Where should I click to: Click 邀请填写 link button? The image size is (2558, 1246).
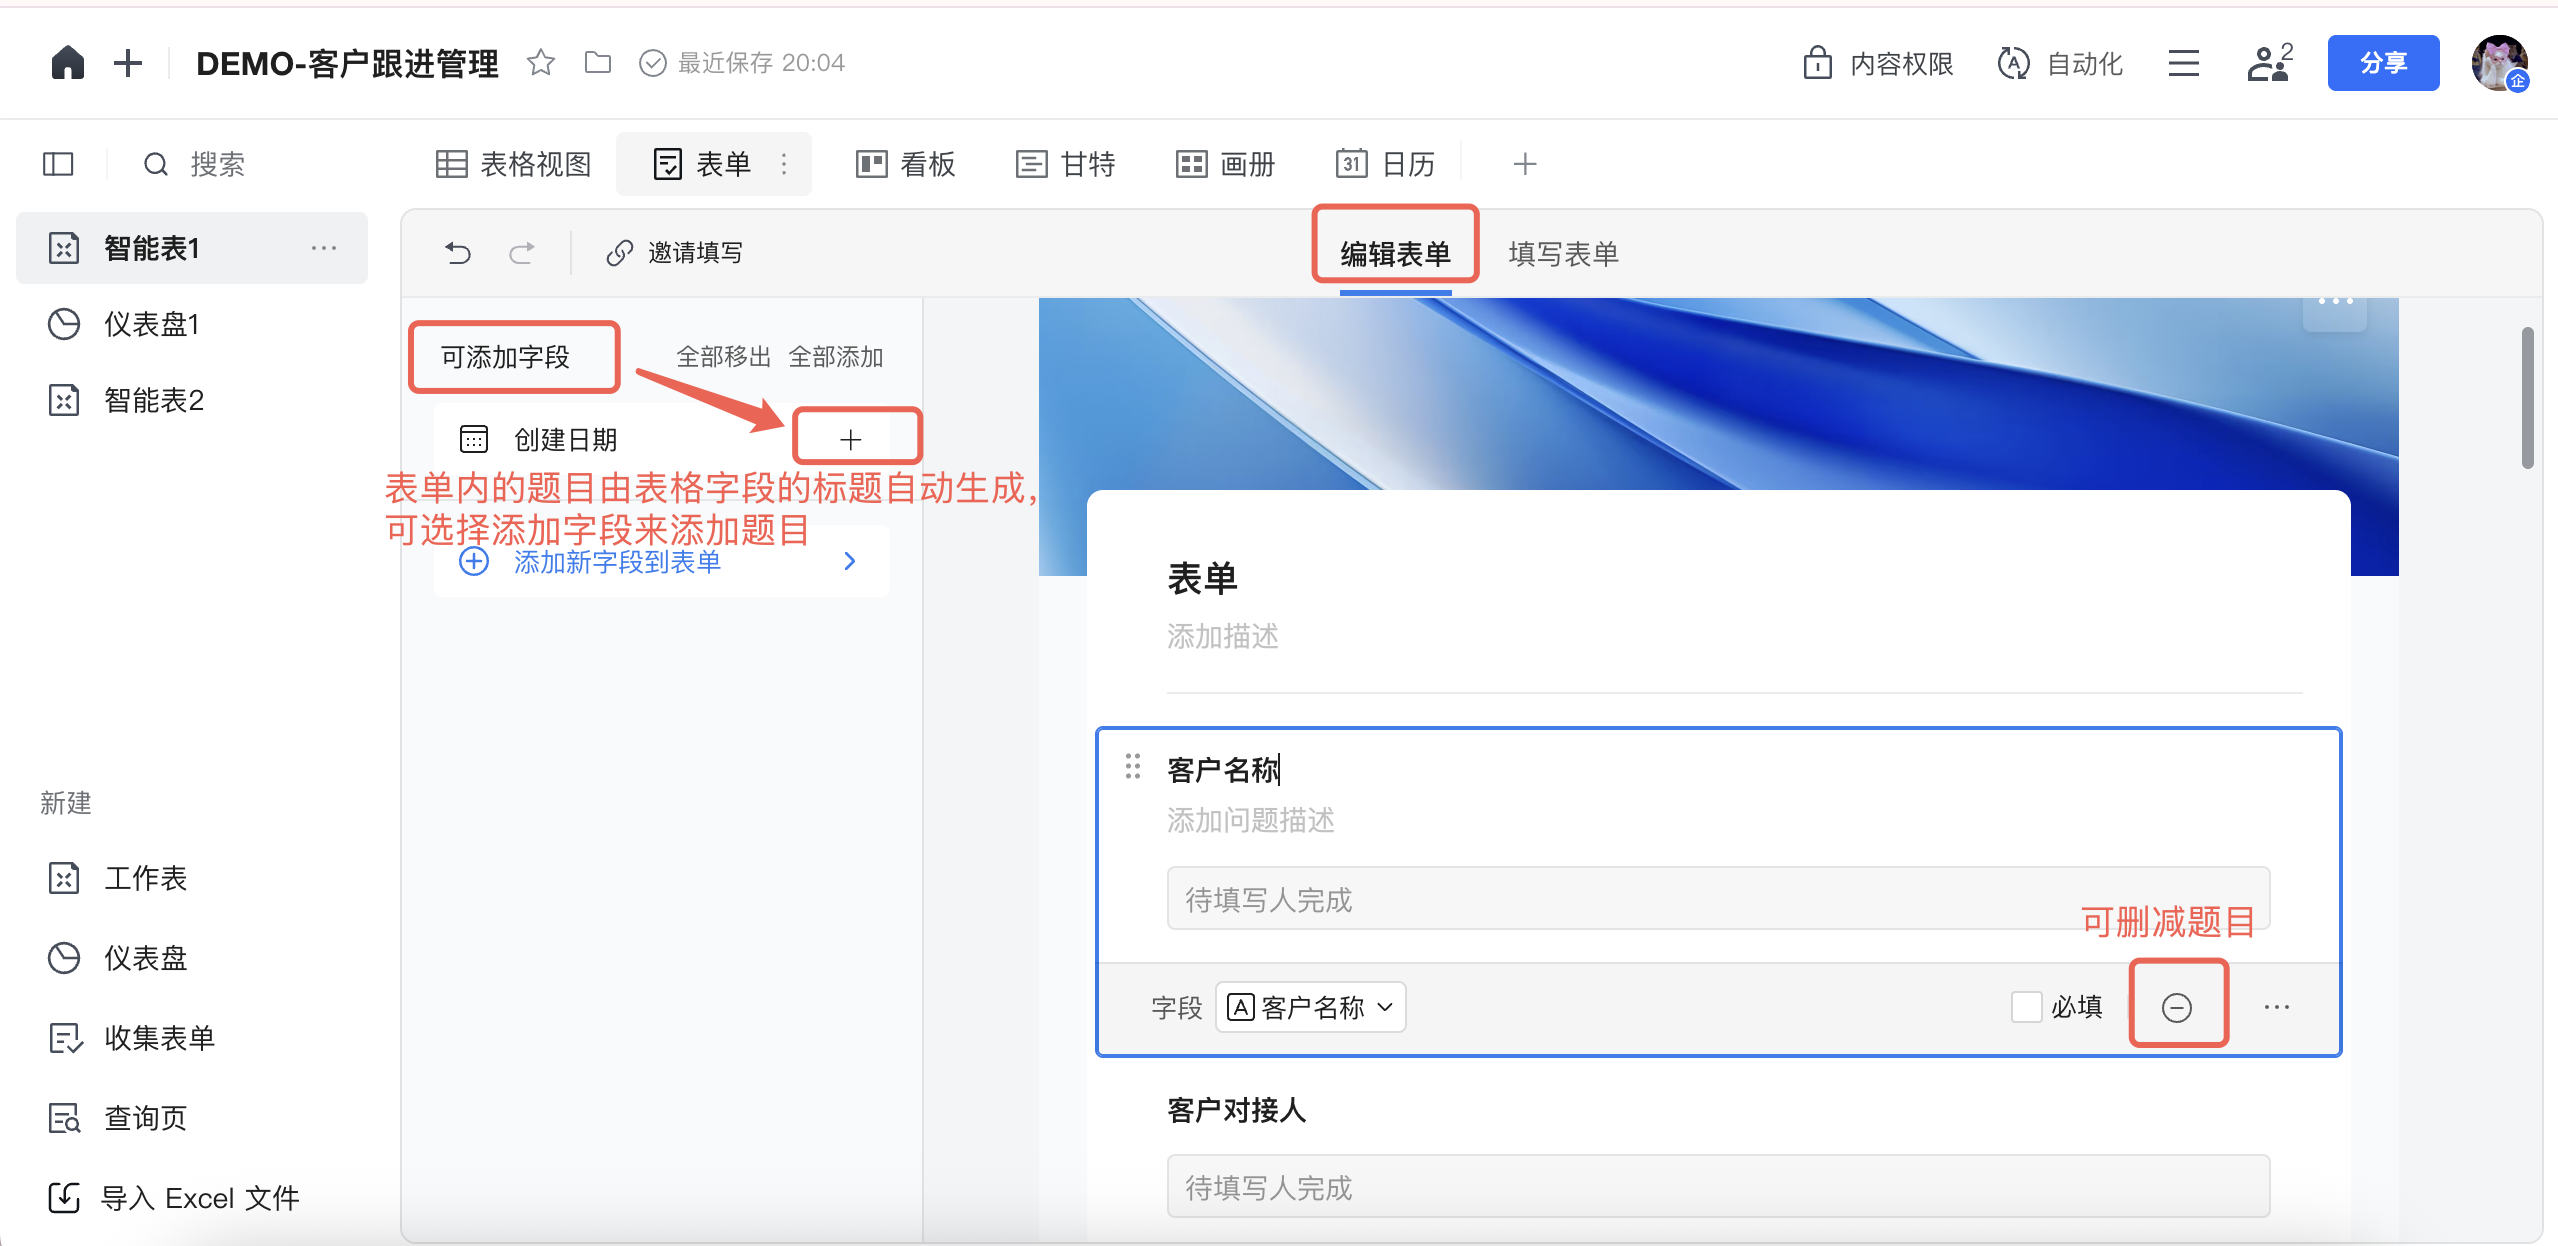[675, 253]
